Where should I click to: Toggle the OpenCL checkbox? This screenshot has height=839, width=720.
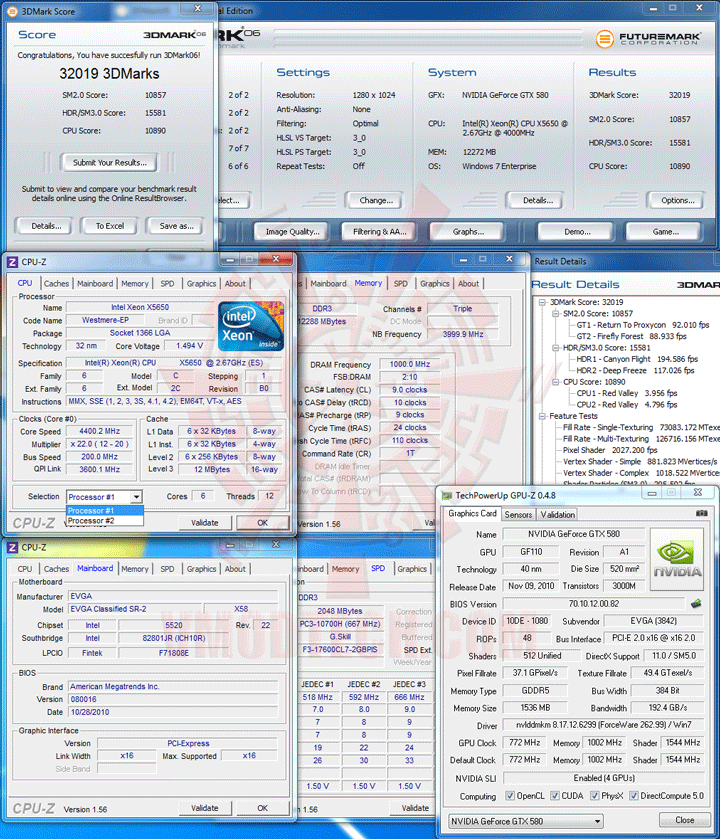click(510, 796)
